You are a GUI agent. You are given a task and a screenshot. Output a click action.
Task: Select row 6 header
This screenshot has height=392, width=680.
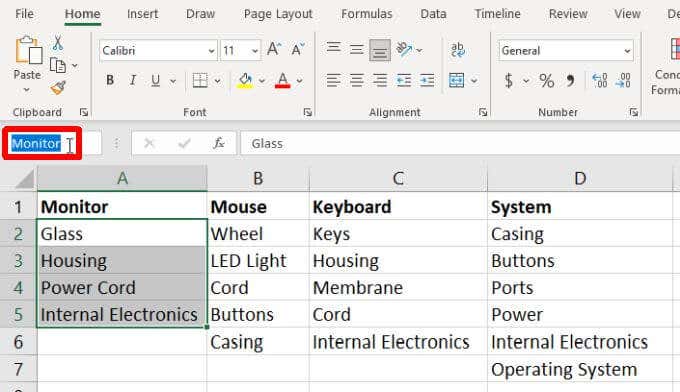pyautogui.click(x=18, y=342)
